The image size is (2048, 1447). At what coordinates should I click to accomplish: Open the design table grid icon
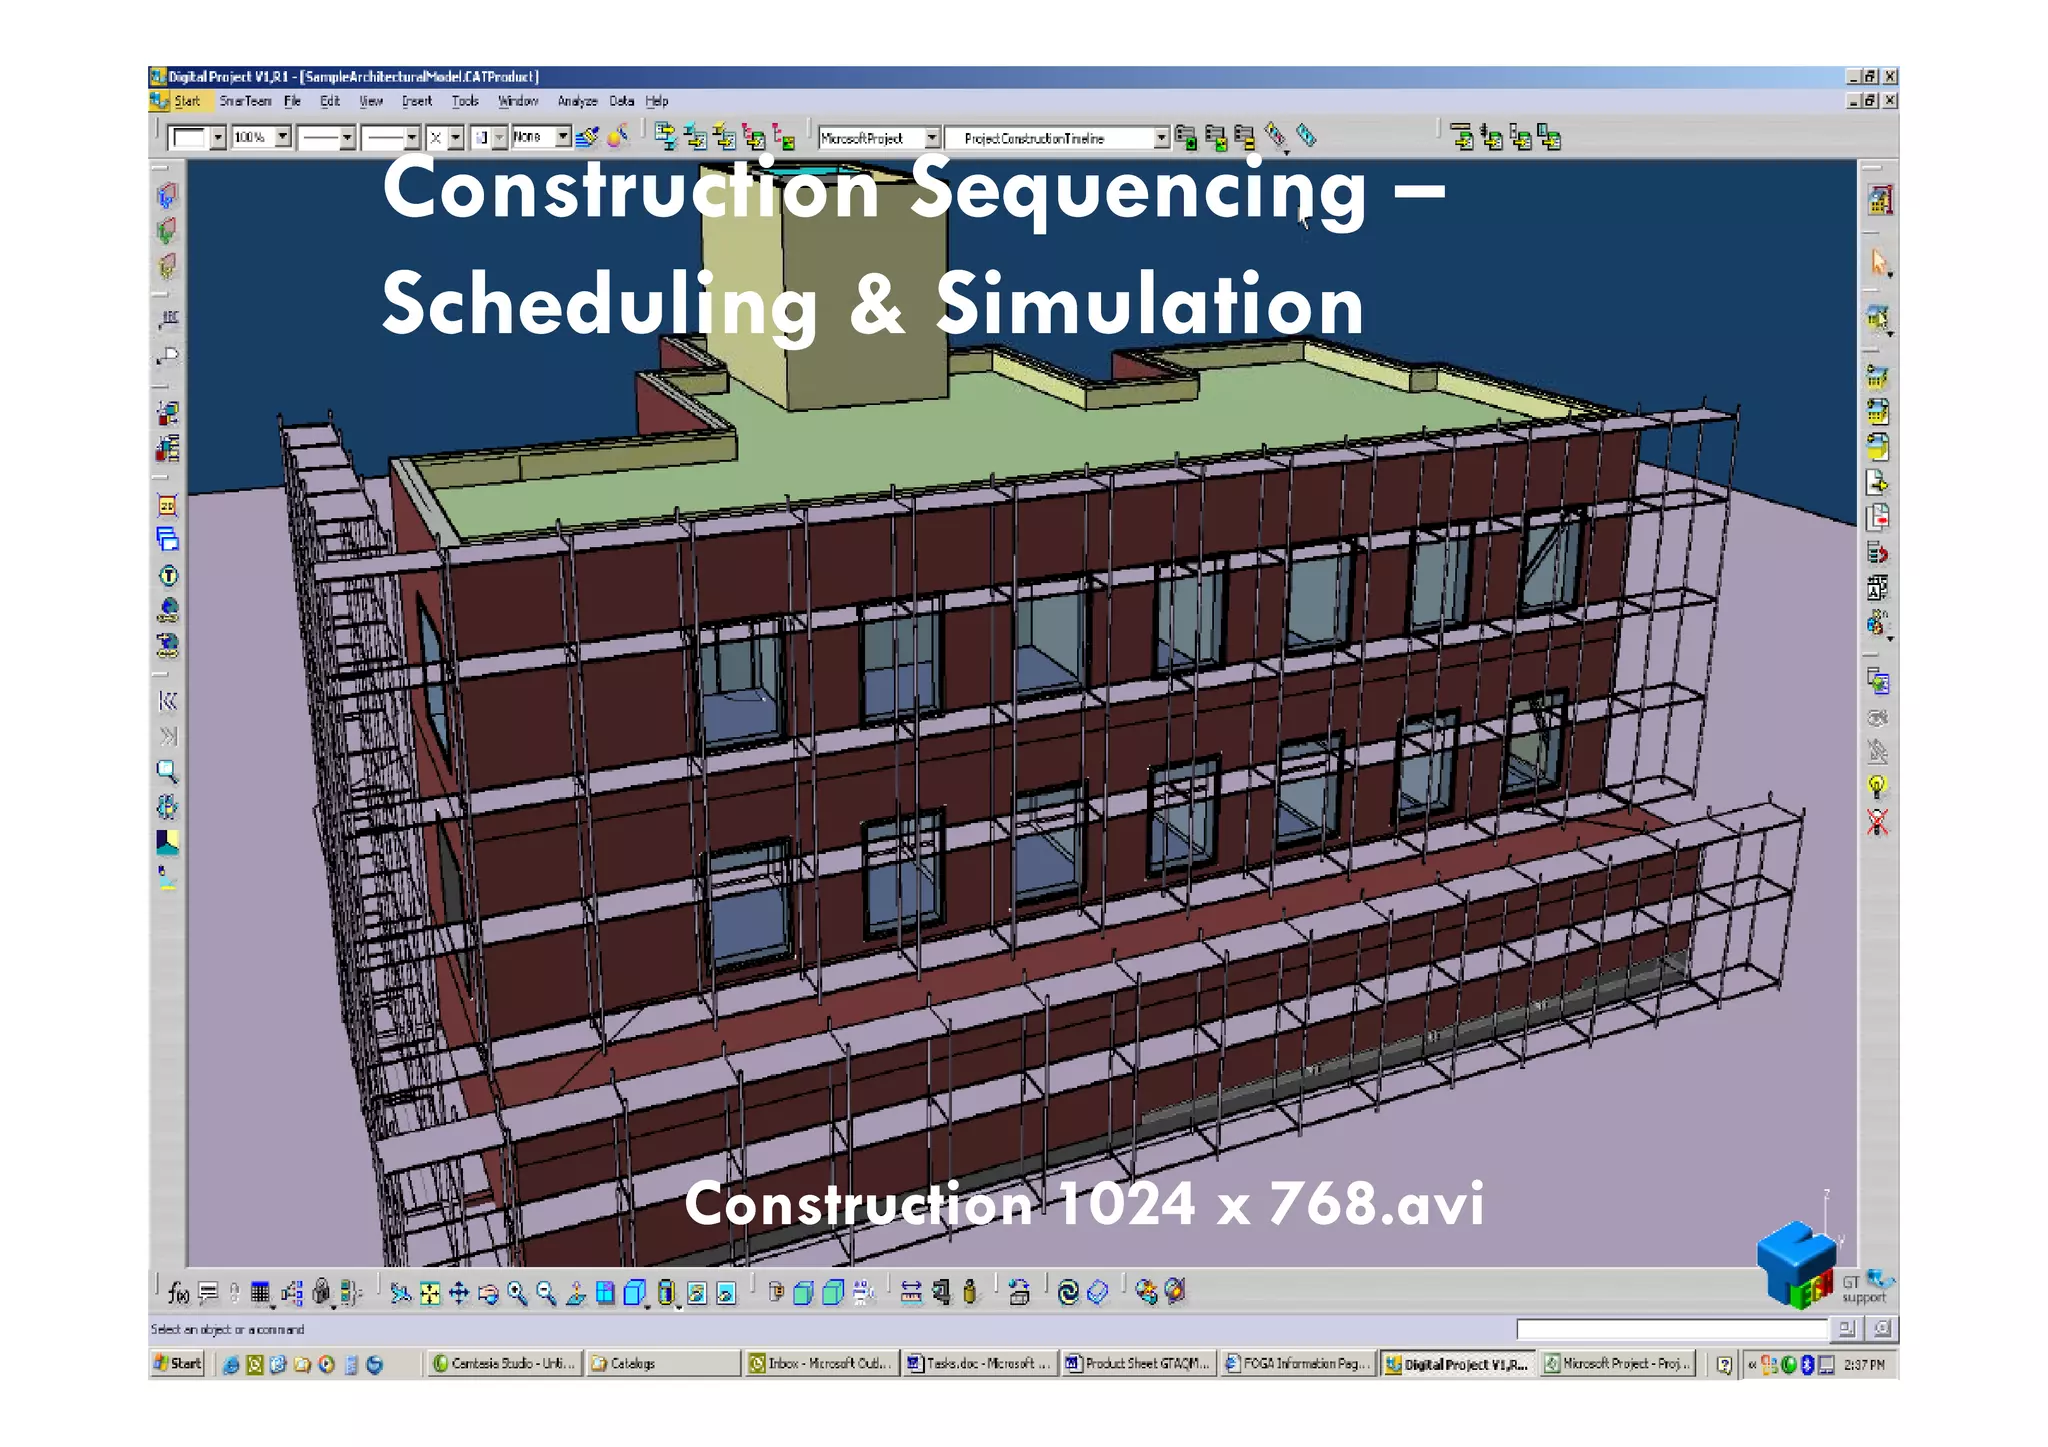(x=261, y=1293)
